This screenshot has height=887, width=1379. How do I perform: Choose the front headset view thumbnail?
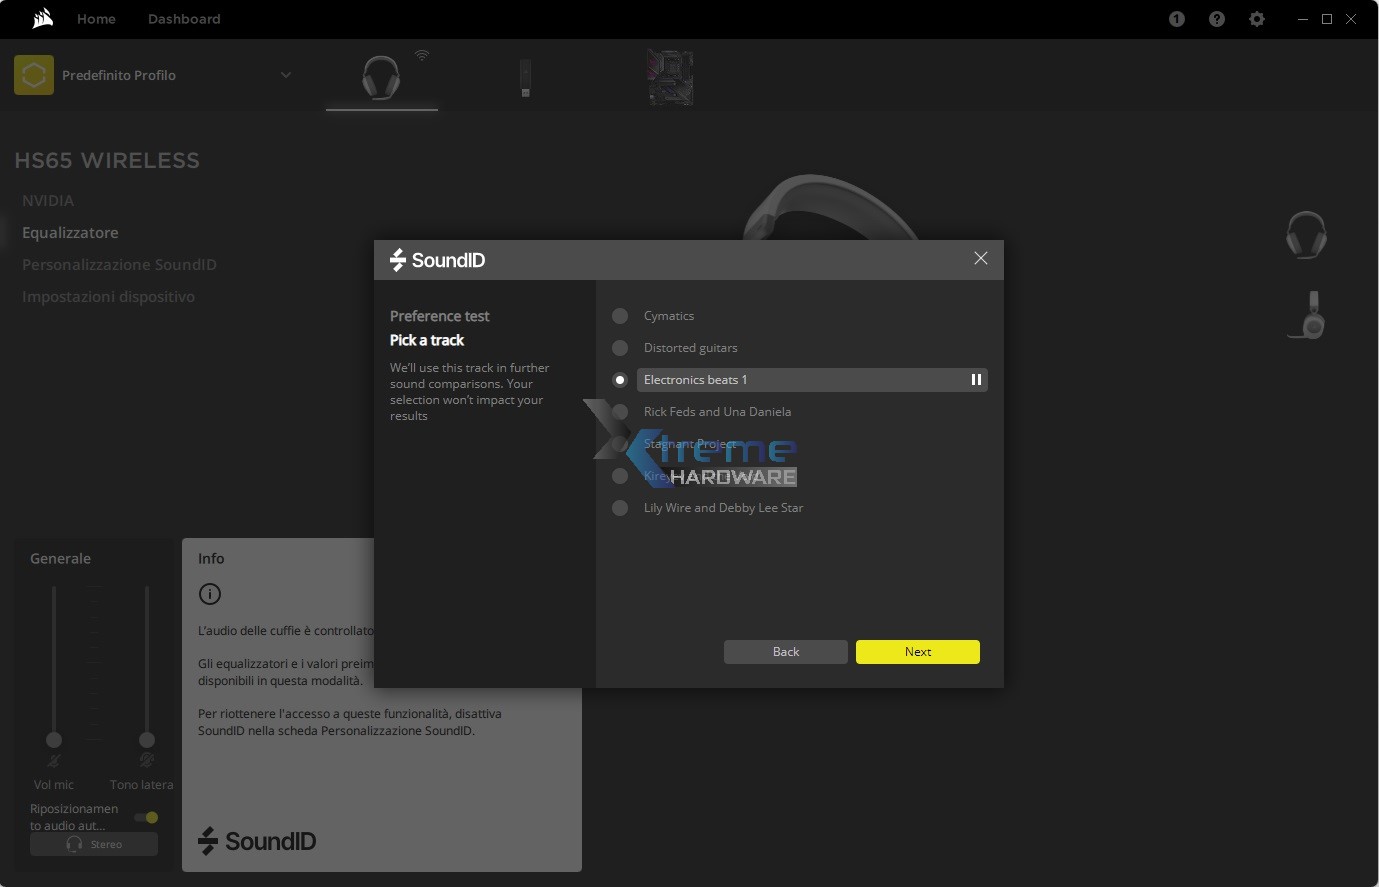[x=1306, y=235]
